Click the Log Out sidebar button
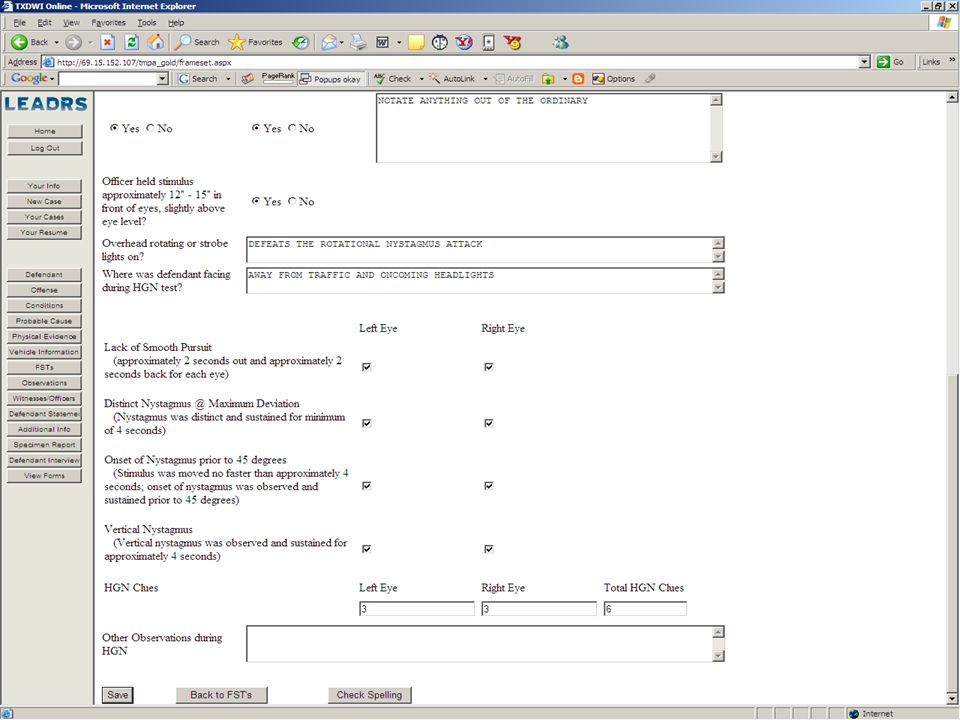This screenshot has width=960, height=720. pos(44,148)
